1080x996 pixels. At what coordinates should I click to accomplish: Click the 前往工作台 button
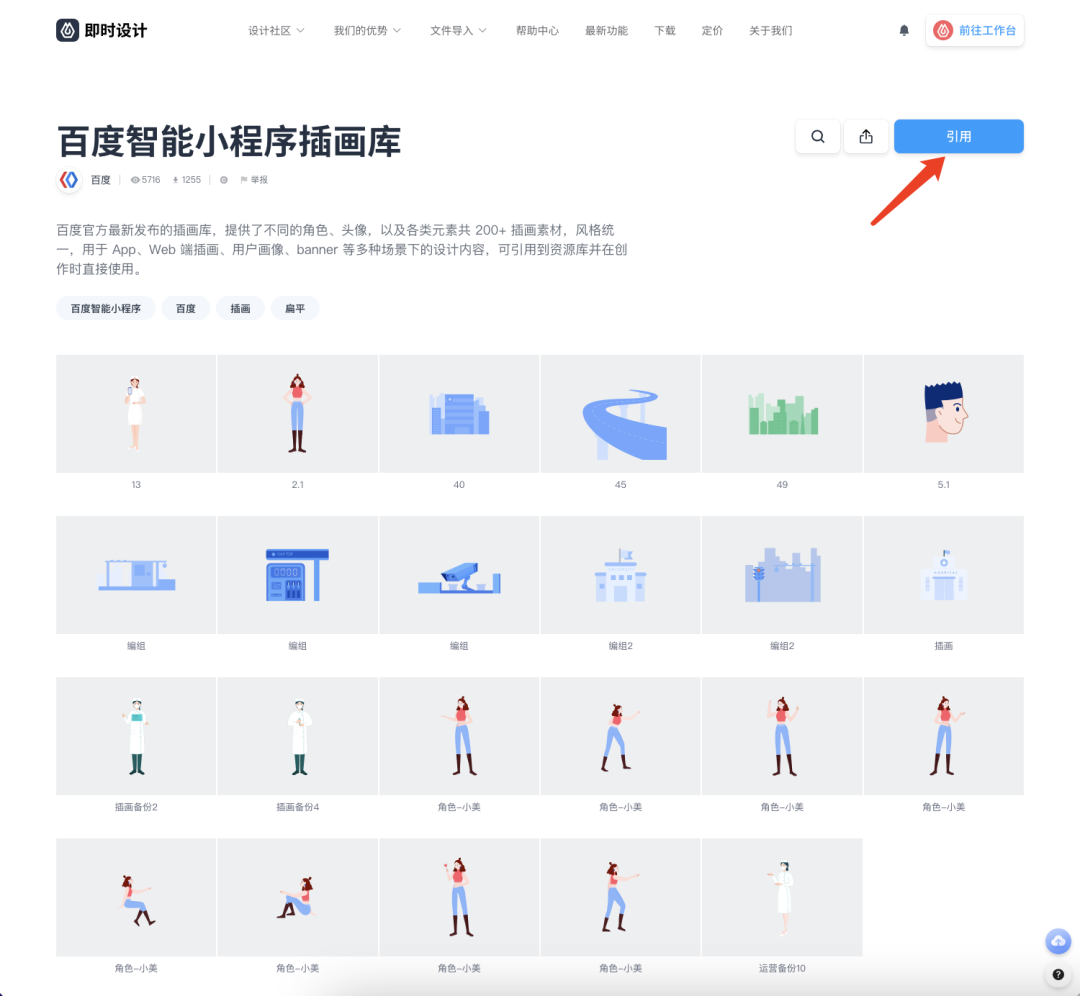pos(975,30)
